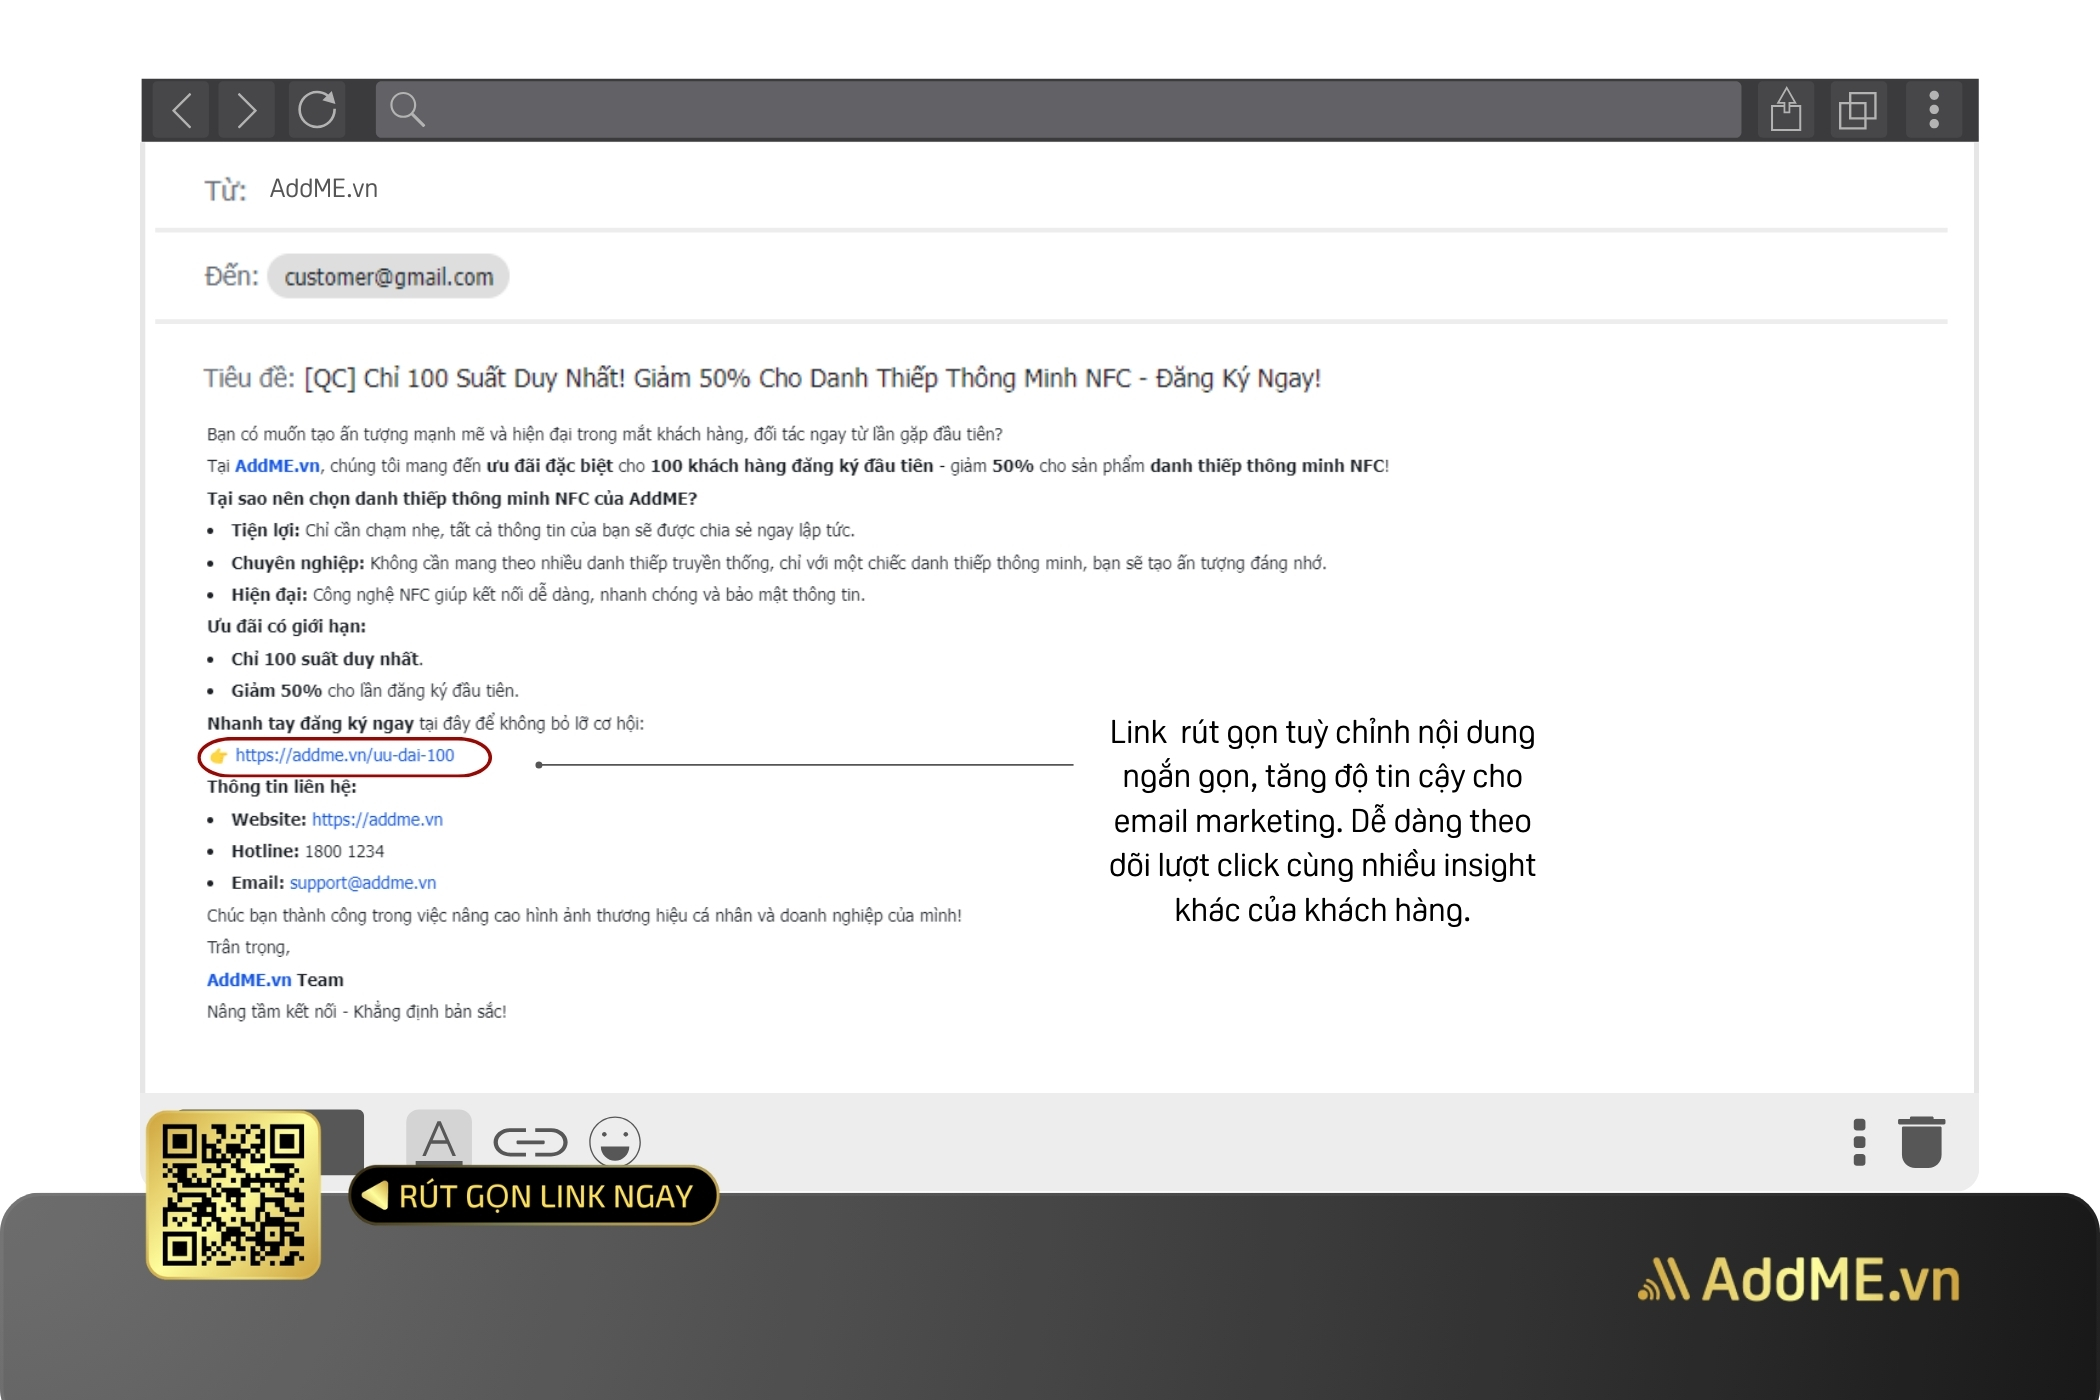Go forward with the right arrow button
This screenshot has width=2100, height=1400.
(x=246, y=110)
